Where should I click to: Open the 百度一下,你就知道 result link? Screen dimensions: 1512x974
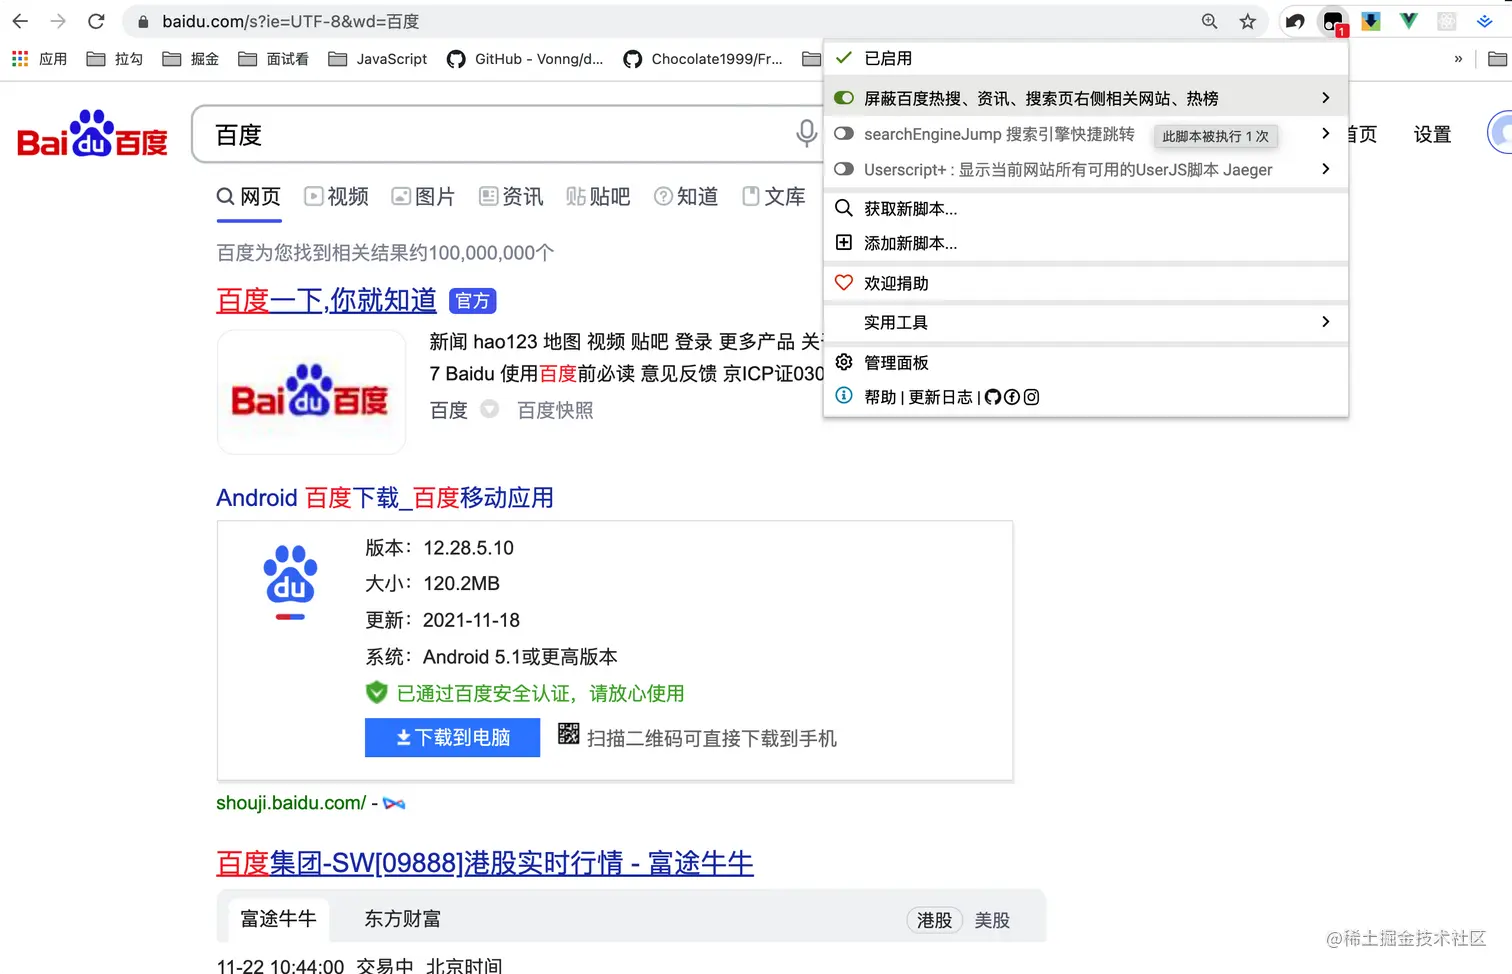click(326, 300)
